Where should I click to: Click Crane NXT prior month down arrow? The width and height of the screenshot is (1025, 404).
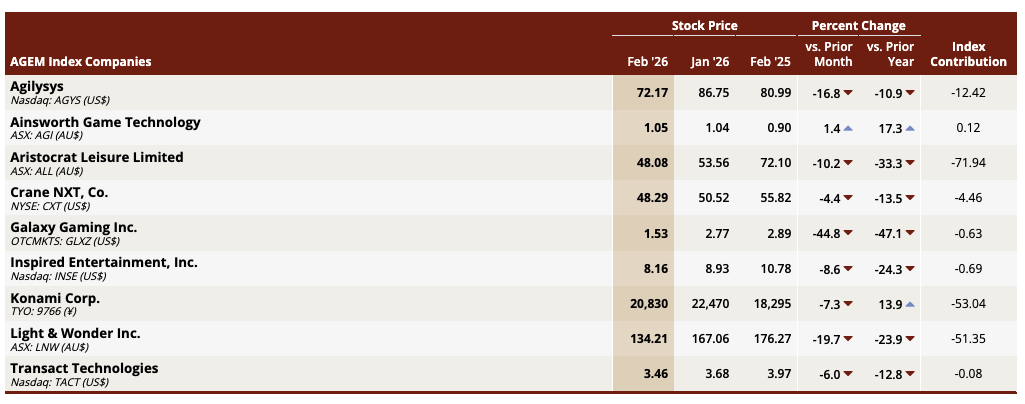coord(848,199)
